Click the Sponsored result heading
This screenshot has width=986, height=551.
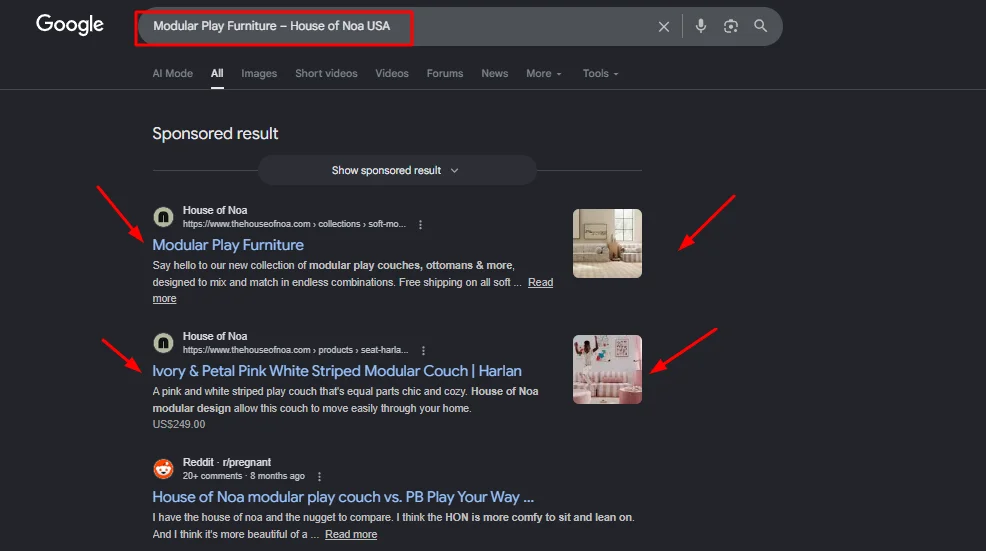coord(215,133)
